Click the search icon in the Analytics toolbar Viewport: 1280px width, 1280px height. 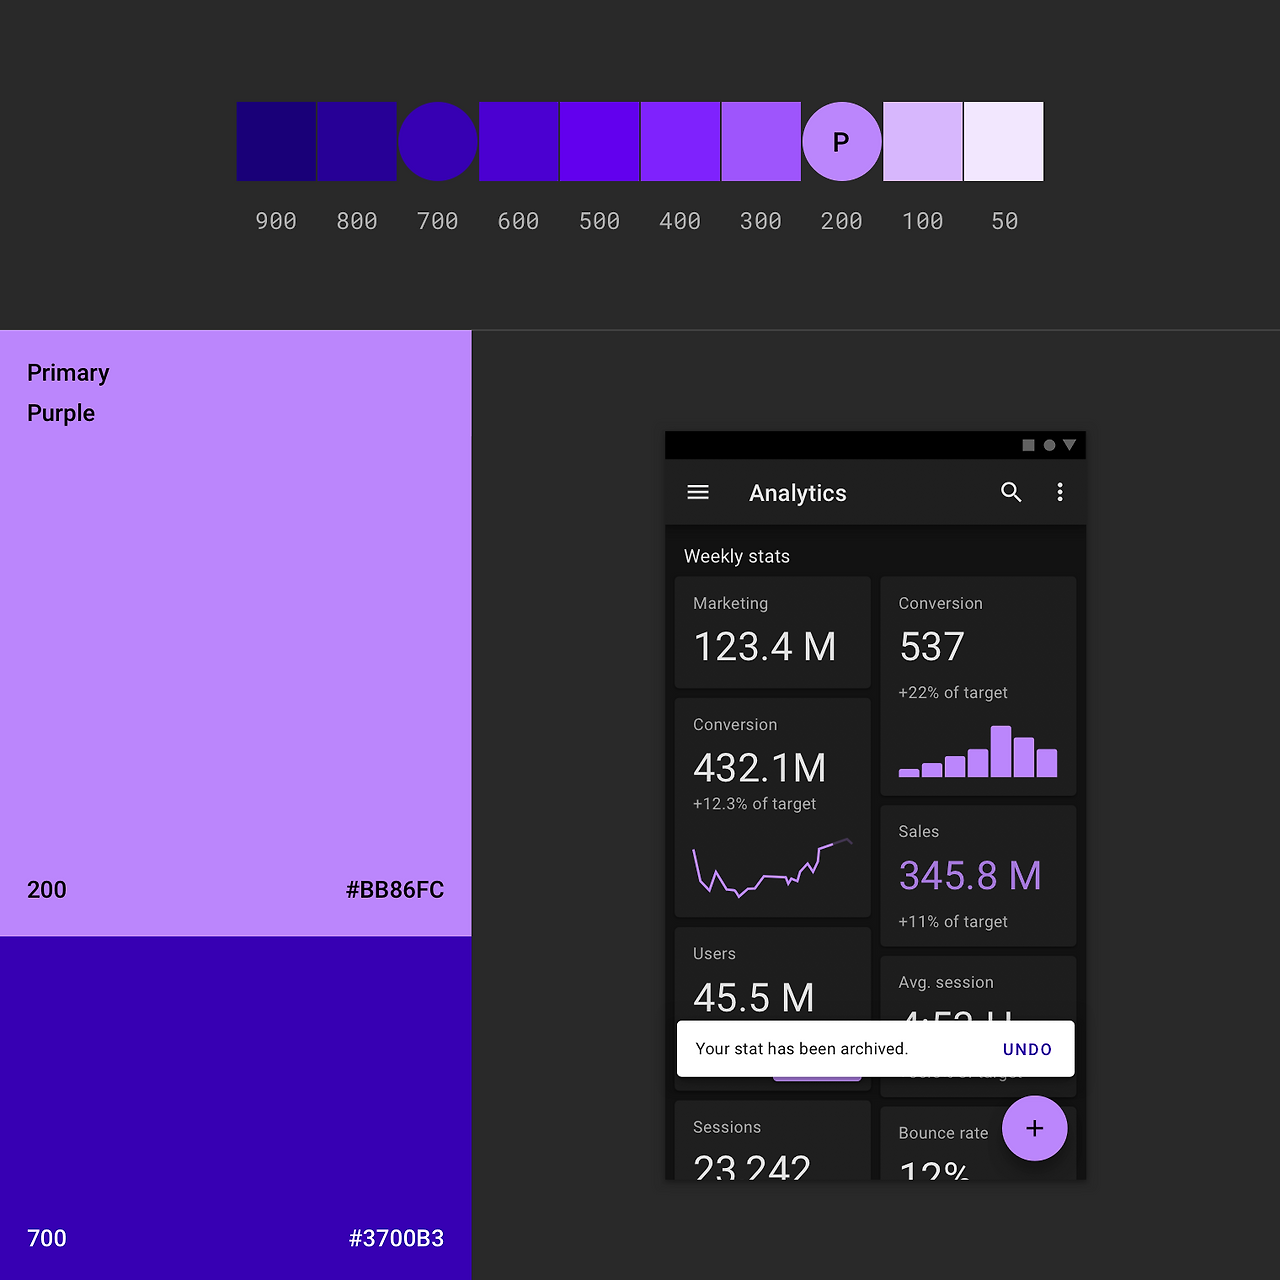[x=1011, y=492]
